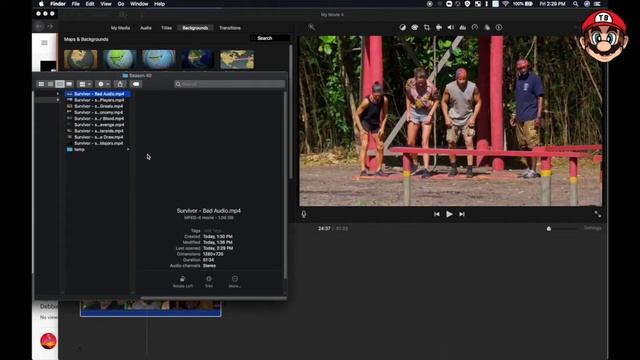This screenshot has height=360, width=640.
Task: Select first globe map background thumbnail
Action: pyautogui.click(x=81, y=60)
